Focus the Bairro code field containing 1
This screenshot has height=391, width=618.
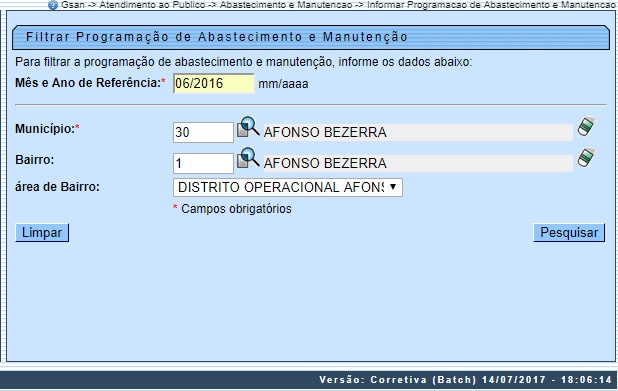tap(203, 163)
